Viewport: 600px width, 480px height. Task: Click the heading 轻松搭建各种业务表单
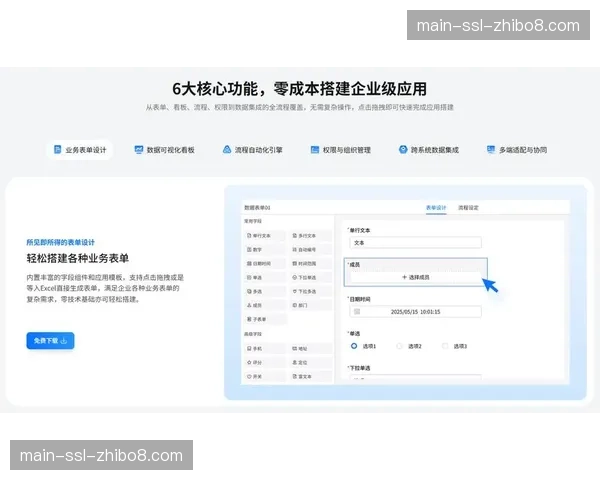click(78, 258)
